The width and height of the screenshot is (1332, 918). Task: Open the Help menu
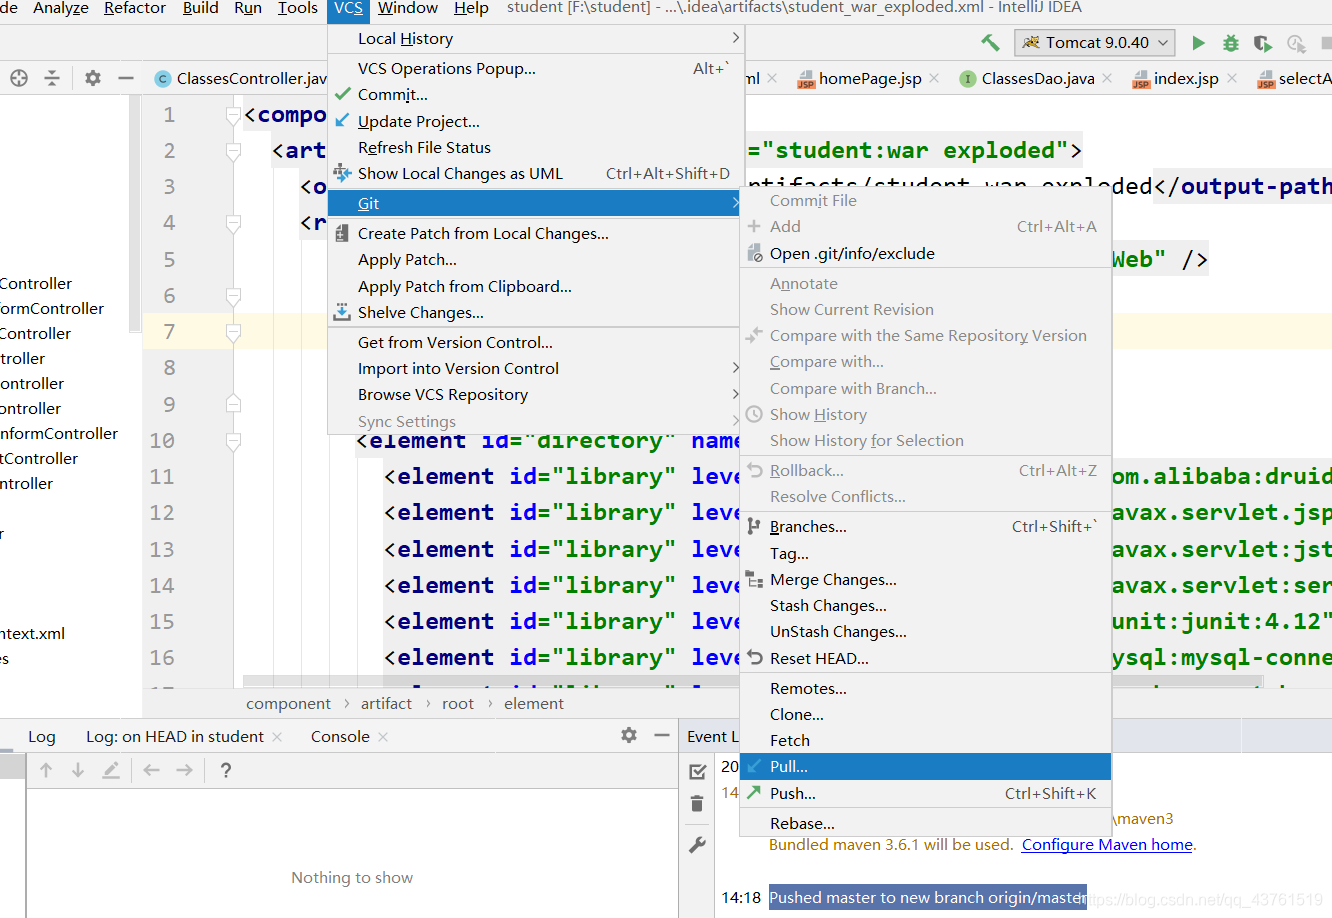[x=471, y=9]
